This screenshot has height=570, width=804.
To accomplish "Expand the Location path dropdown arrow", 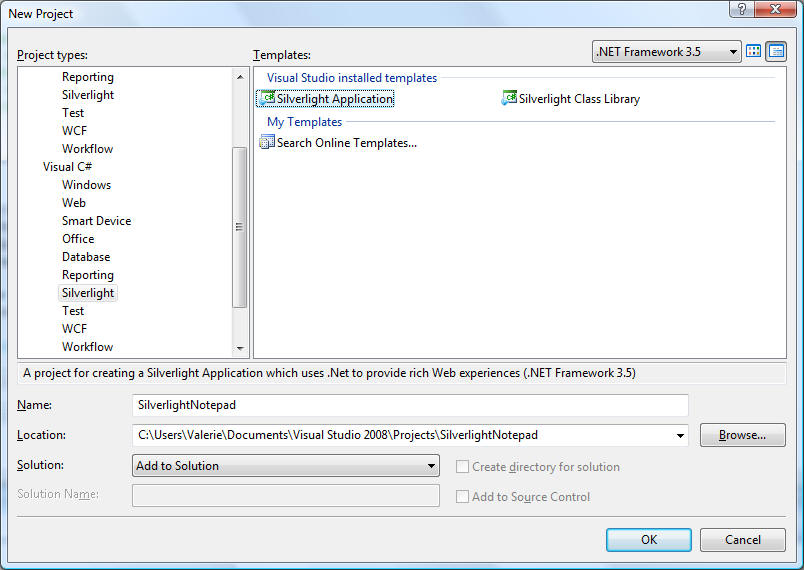I will coord(680,436).
